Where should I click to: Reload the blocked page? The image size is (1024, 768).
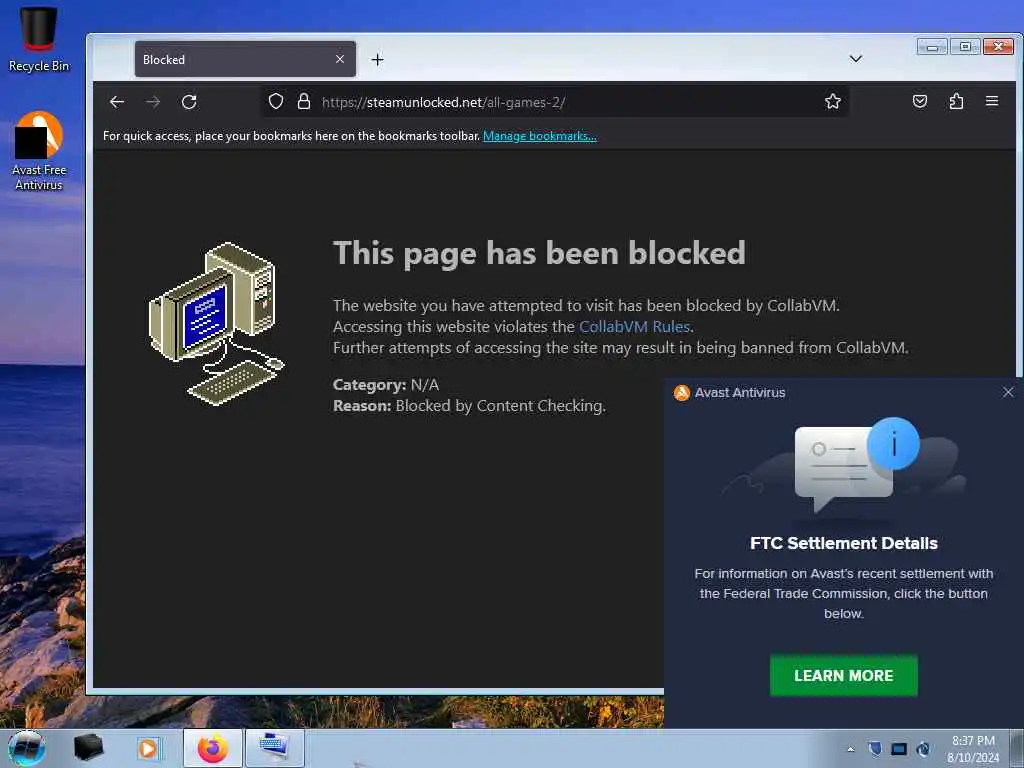point(189,102)
